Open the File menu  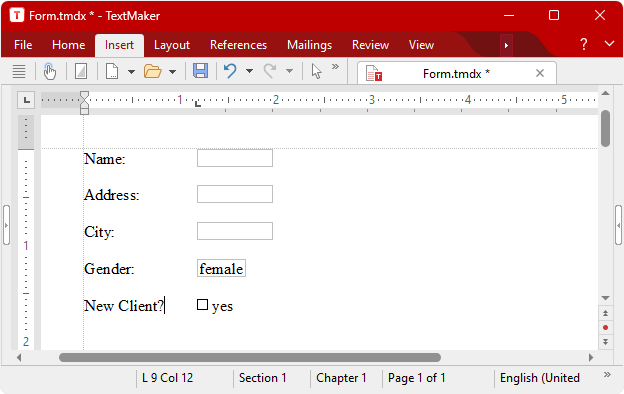23,45
